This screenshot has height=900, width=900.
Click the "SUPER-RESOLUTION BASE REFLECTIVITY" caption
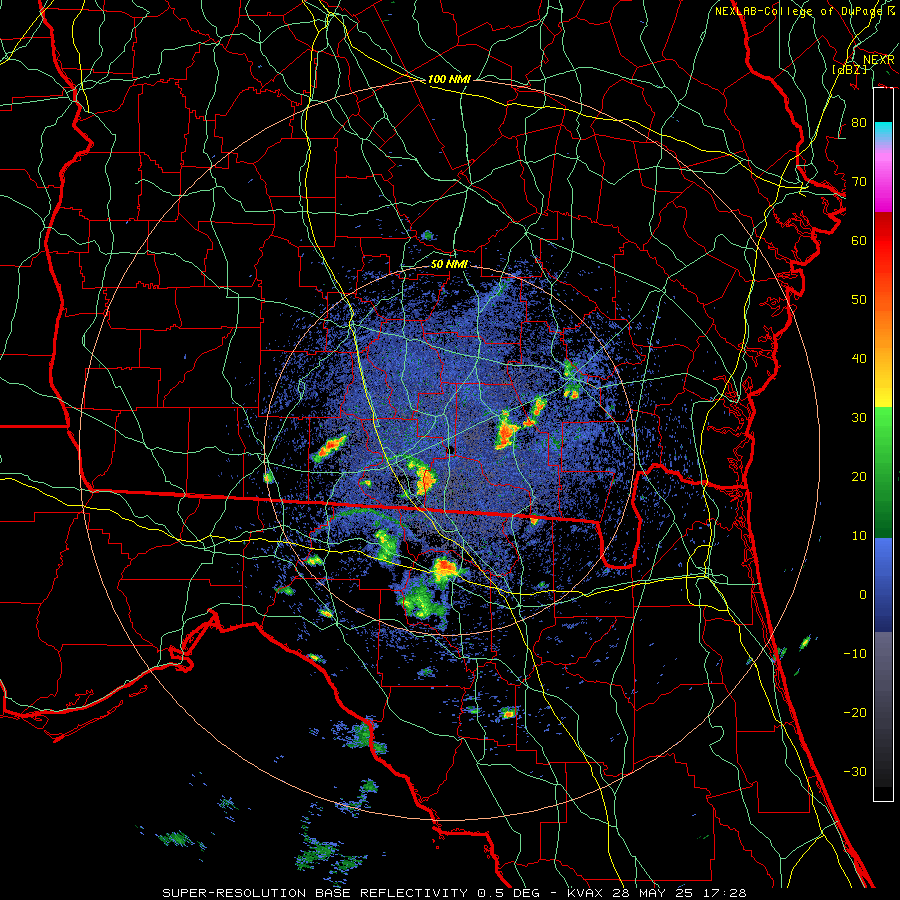click(315, 893)
